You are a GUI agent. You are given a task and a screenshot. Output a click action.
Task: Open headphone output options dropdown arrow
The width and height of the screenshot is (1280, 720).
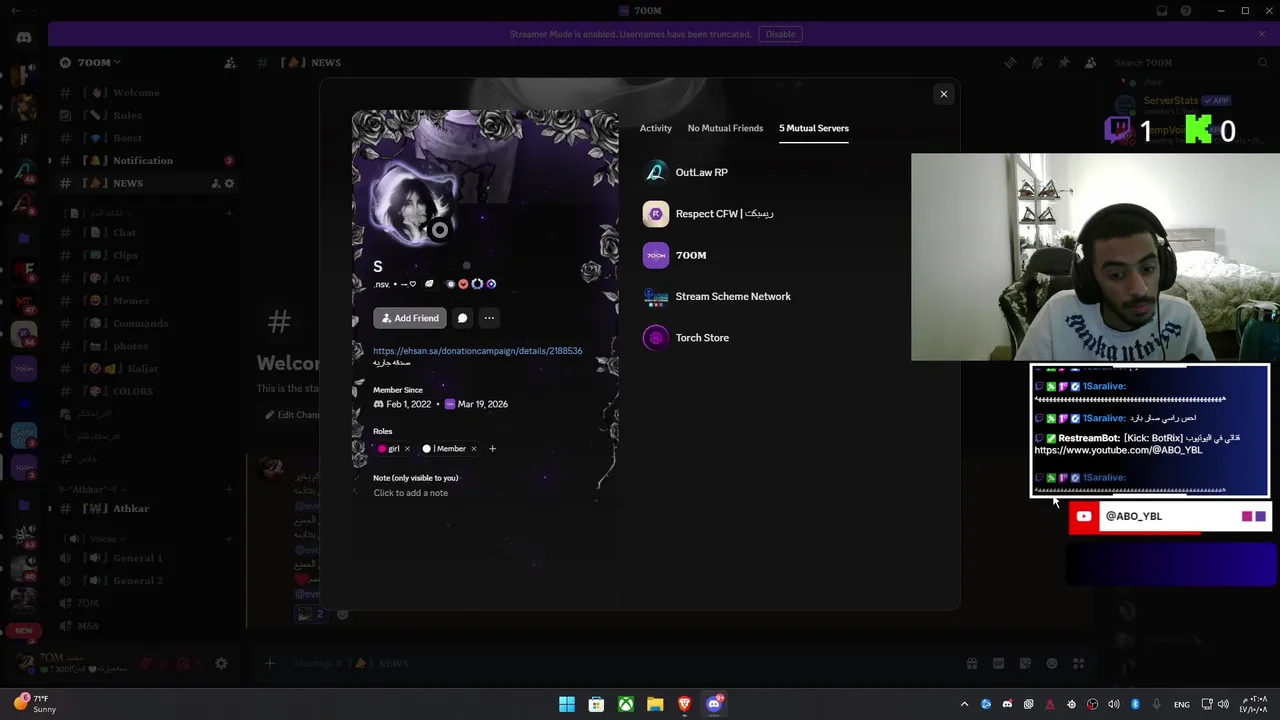[198, 663]
